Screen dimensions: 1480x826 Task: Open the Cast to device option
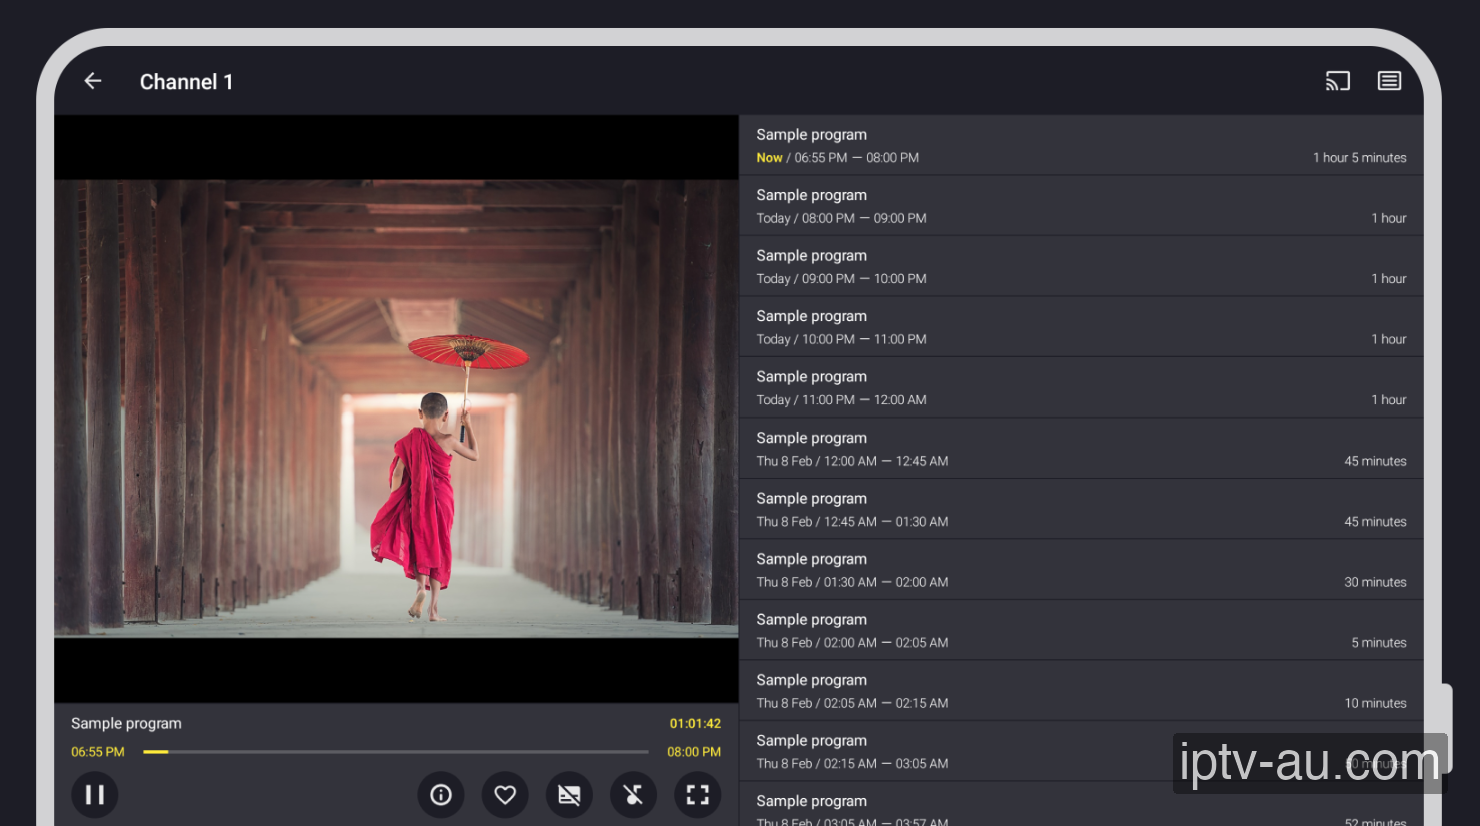(1338, 81)
